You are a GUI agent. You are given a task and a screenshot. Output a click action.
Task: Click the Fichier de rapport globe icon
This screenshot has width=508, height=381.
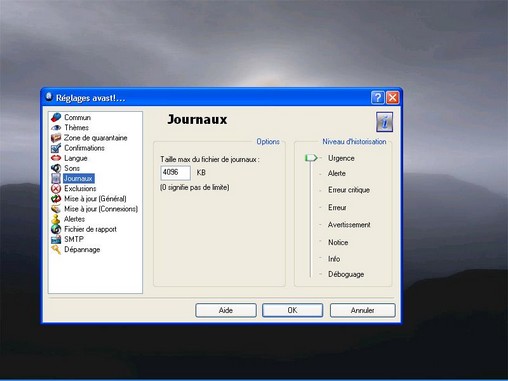click(56, 229)
